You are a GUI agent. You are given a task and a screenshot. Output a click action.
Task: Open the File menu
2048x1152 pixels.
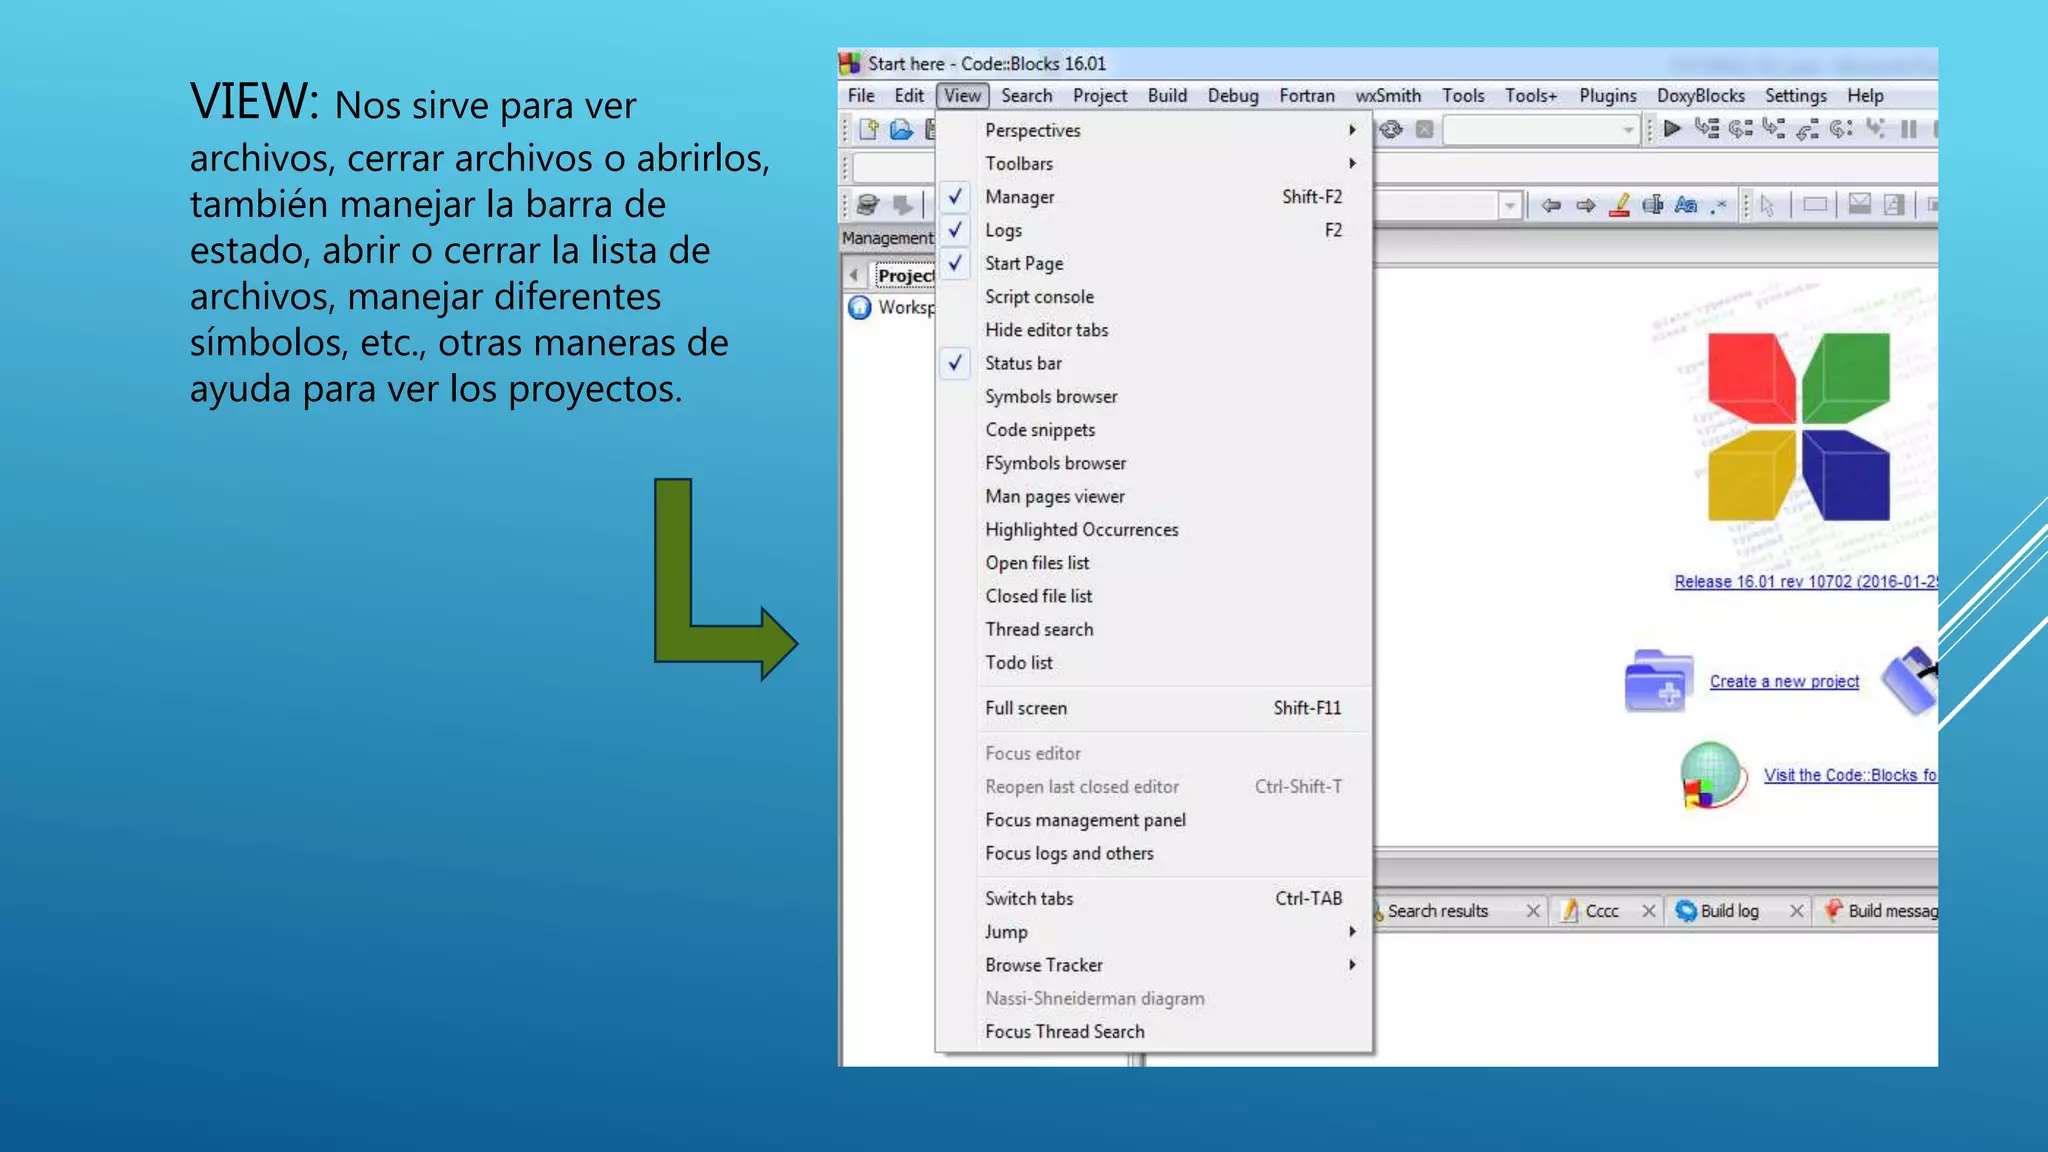click(x=861, y=95)
